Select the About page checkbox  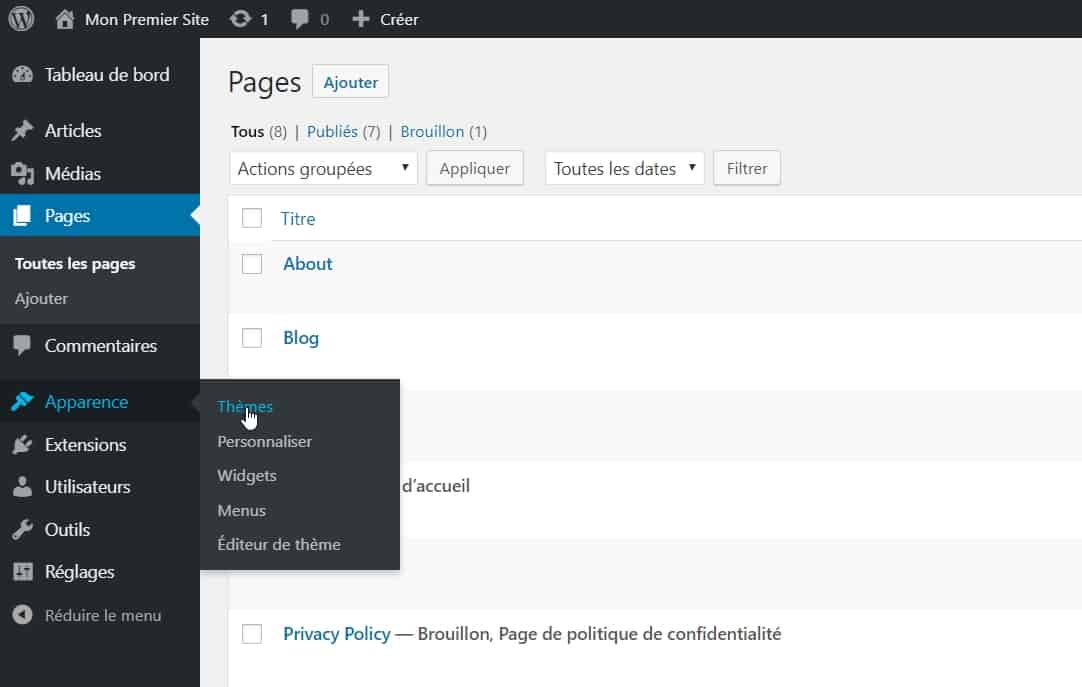(252, 263)
